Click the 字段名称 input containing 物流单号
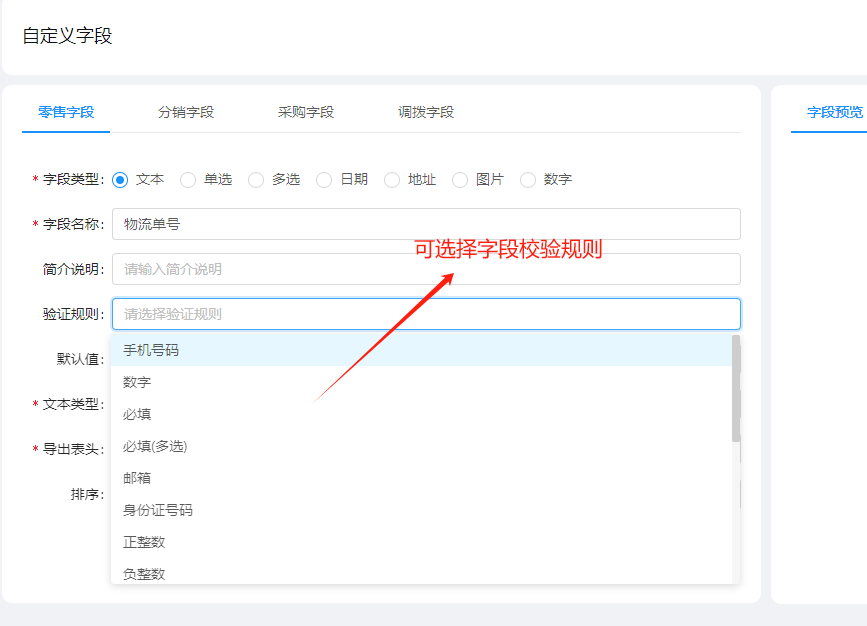This screenshot has width=867, height=626. pos(426,224)
